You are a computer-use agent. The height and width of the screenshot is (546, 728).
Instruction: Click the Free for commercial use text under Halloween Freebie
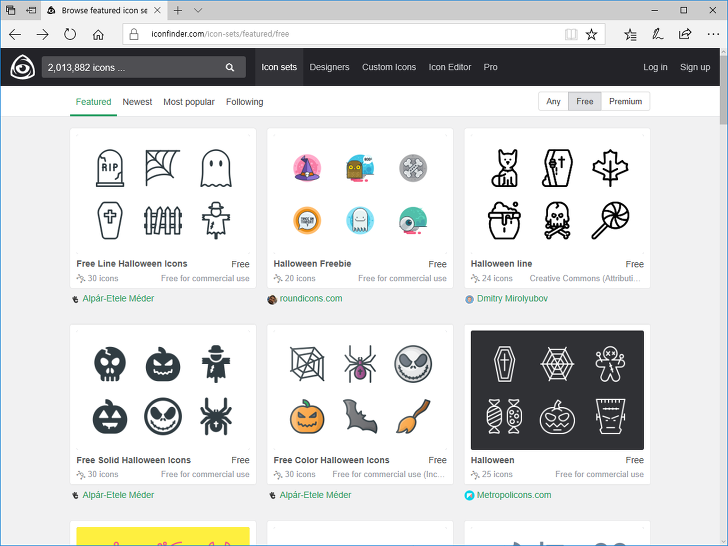click(402, 278)
